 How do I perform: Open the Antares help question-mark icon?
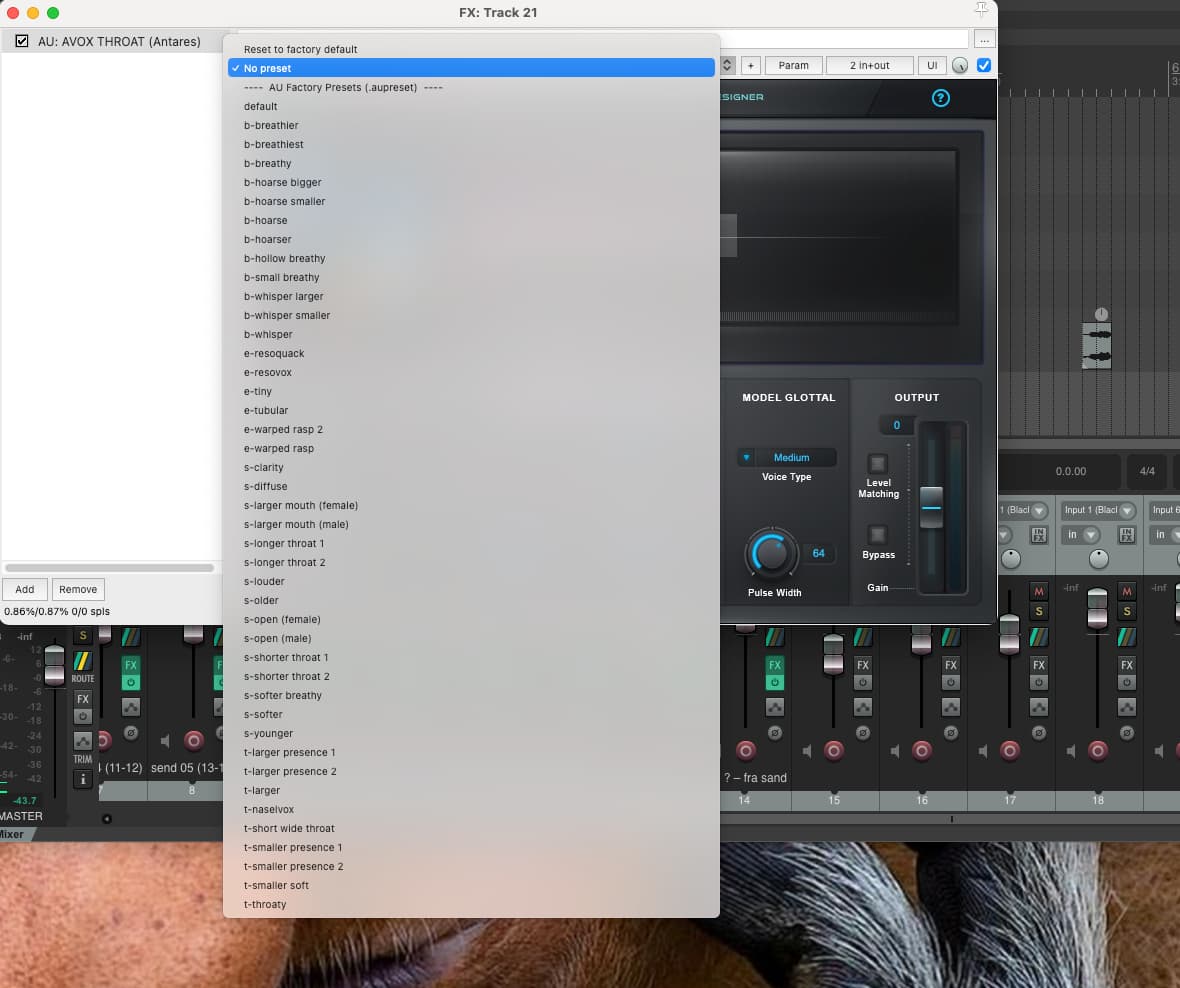(x=940, y=98)
